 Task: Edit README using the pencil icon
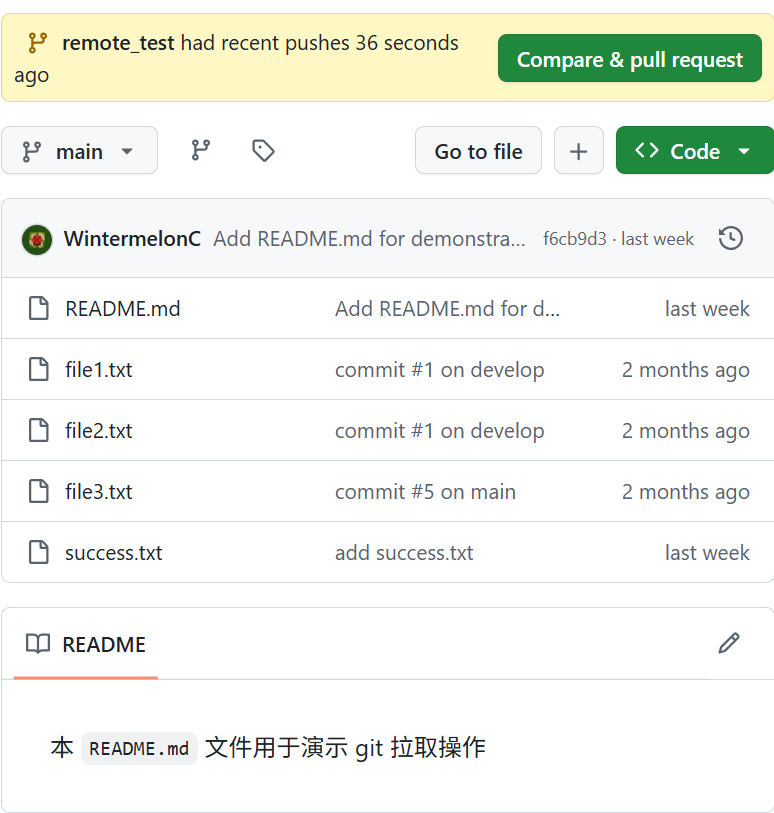point(729,643)
